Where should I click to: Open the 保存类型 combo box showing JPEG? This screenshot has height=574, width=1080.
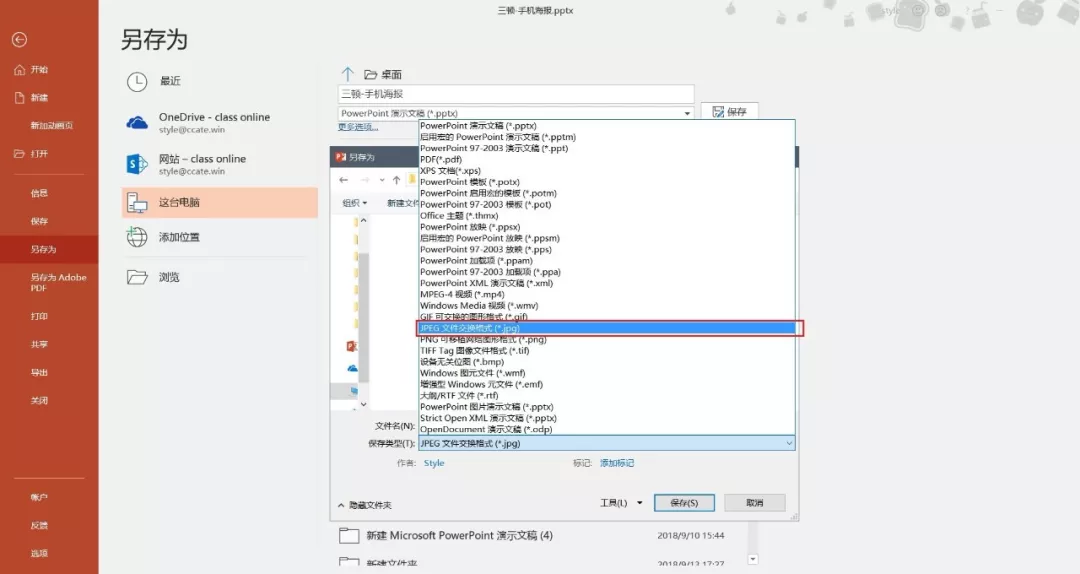click(x=607, y=443)
